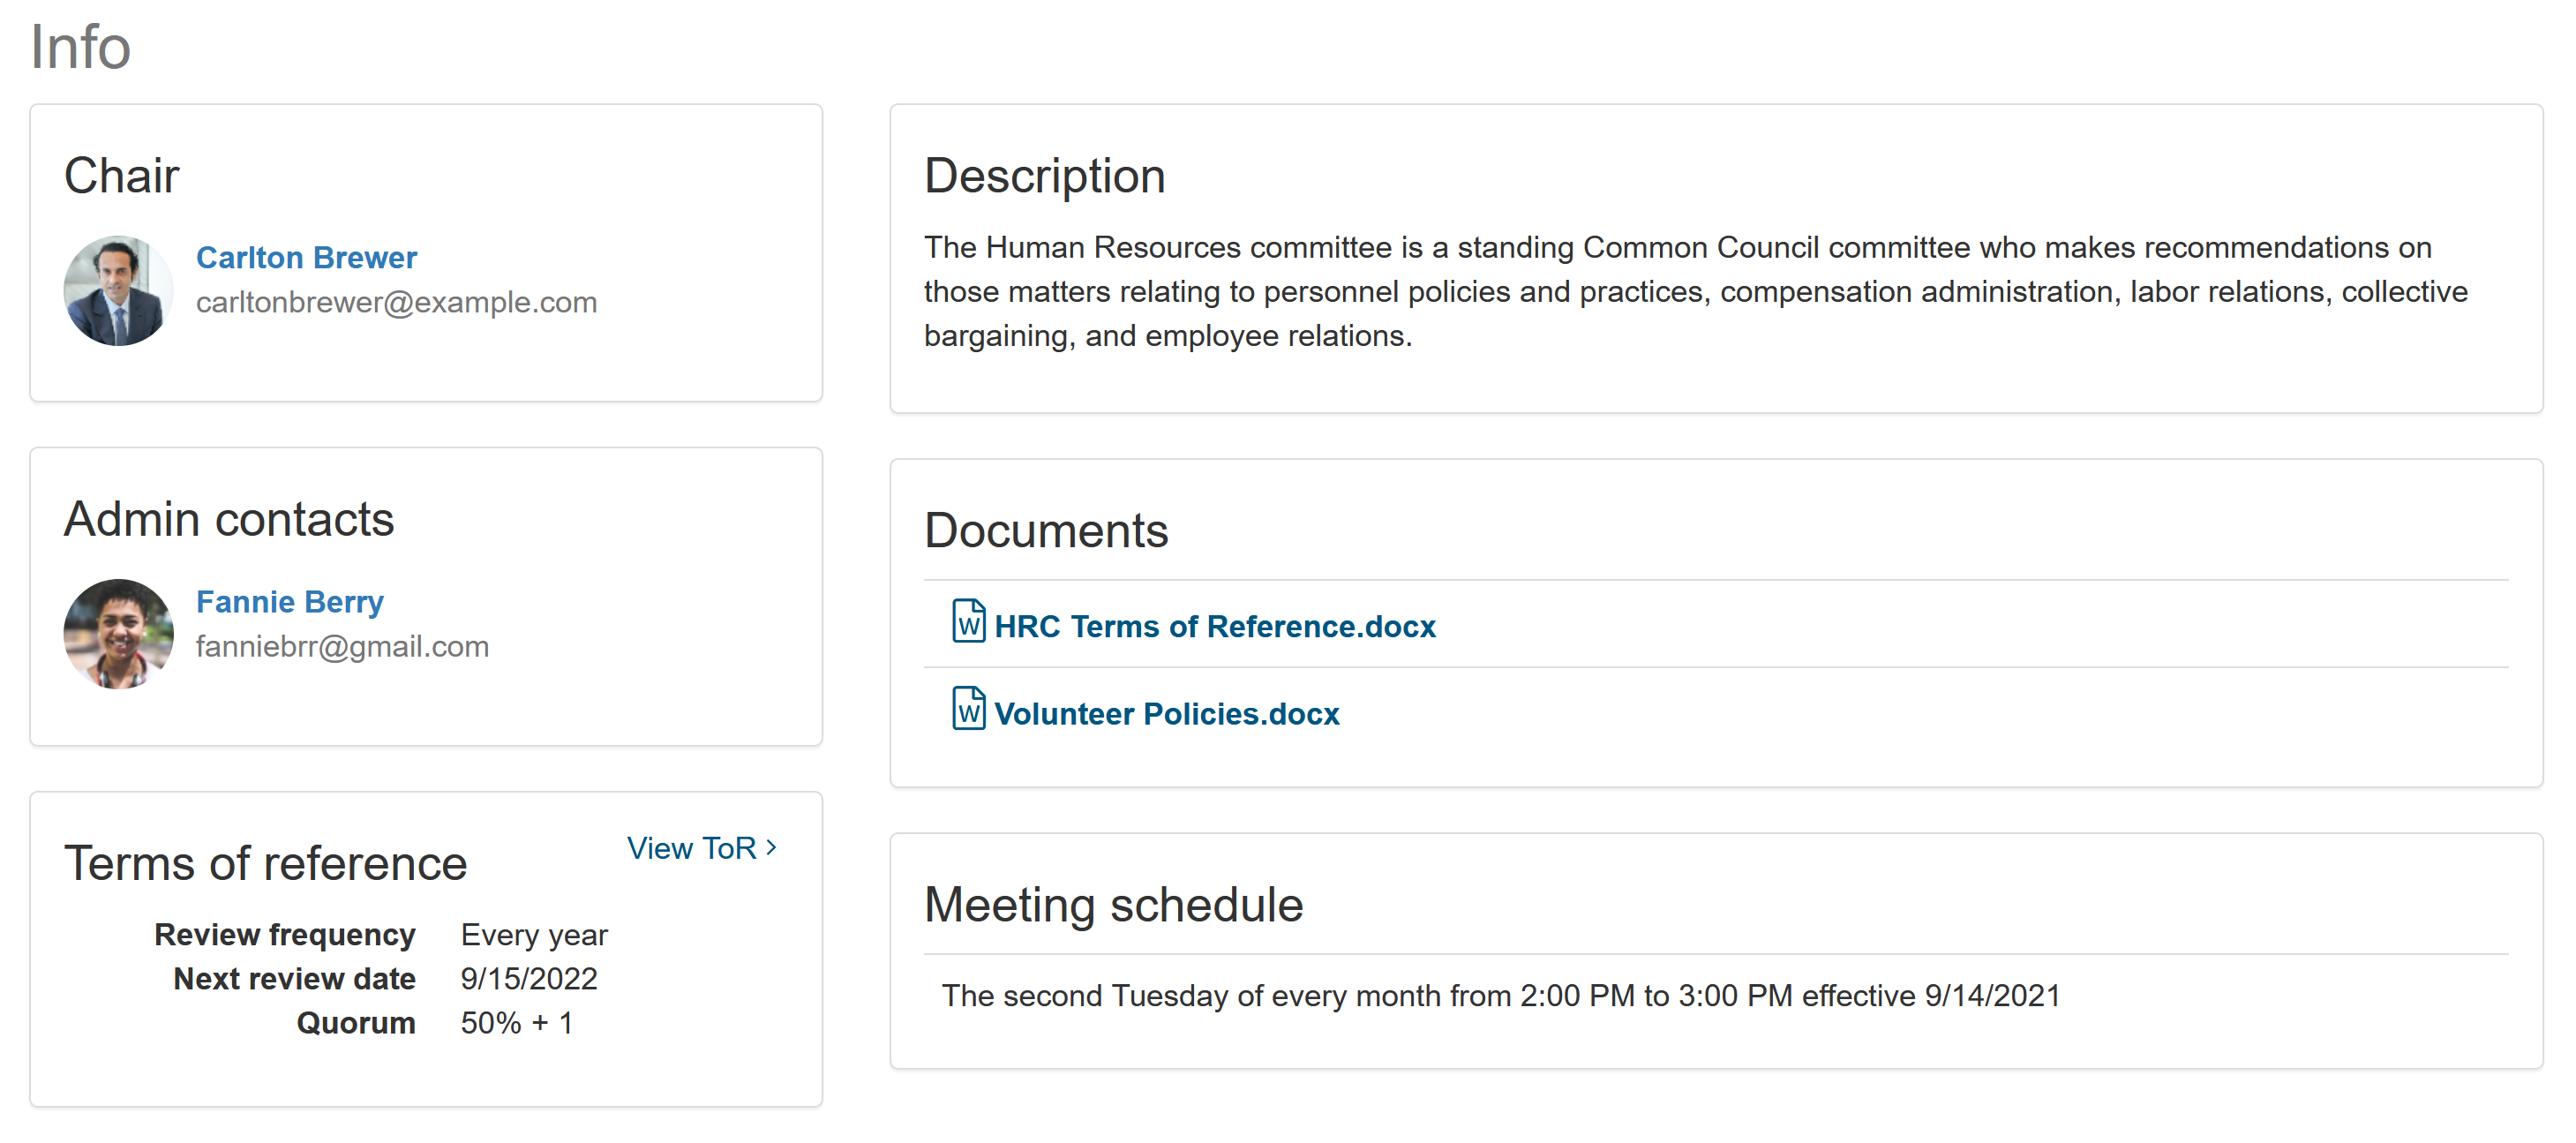This screenshot has height=1143, width=2576.
Task: Click the Info page heading
Action: coord(80,46)
